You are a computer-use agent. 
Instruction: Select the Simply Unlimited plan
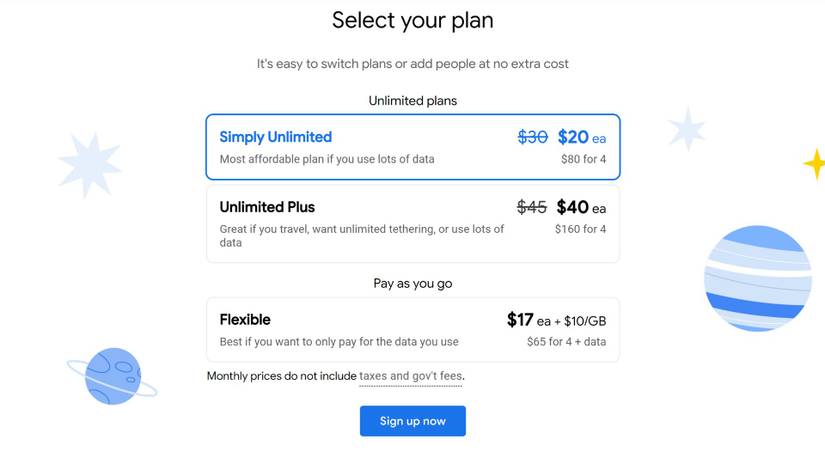pos(276,137)
